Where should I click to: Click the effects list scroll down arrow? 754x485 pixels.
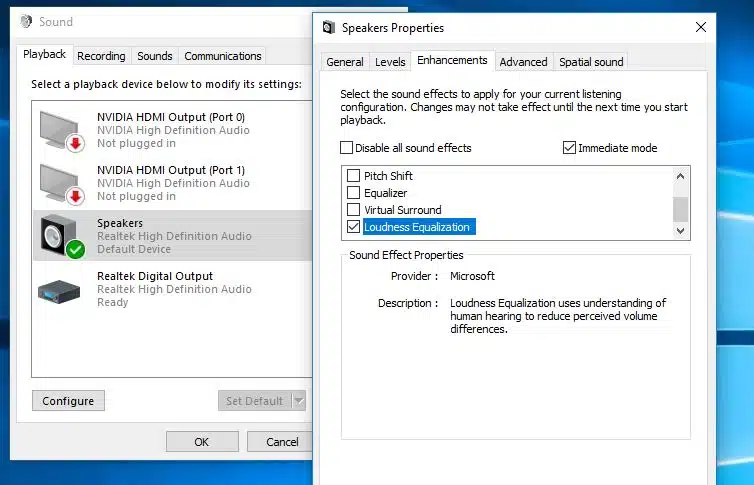680,230
